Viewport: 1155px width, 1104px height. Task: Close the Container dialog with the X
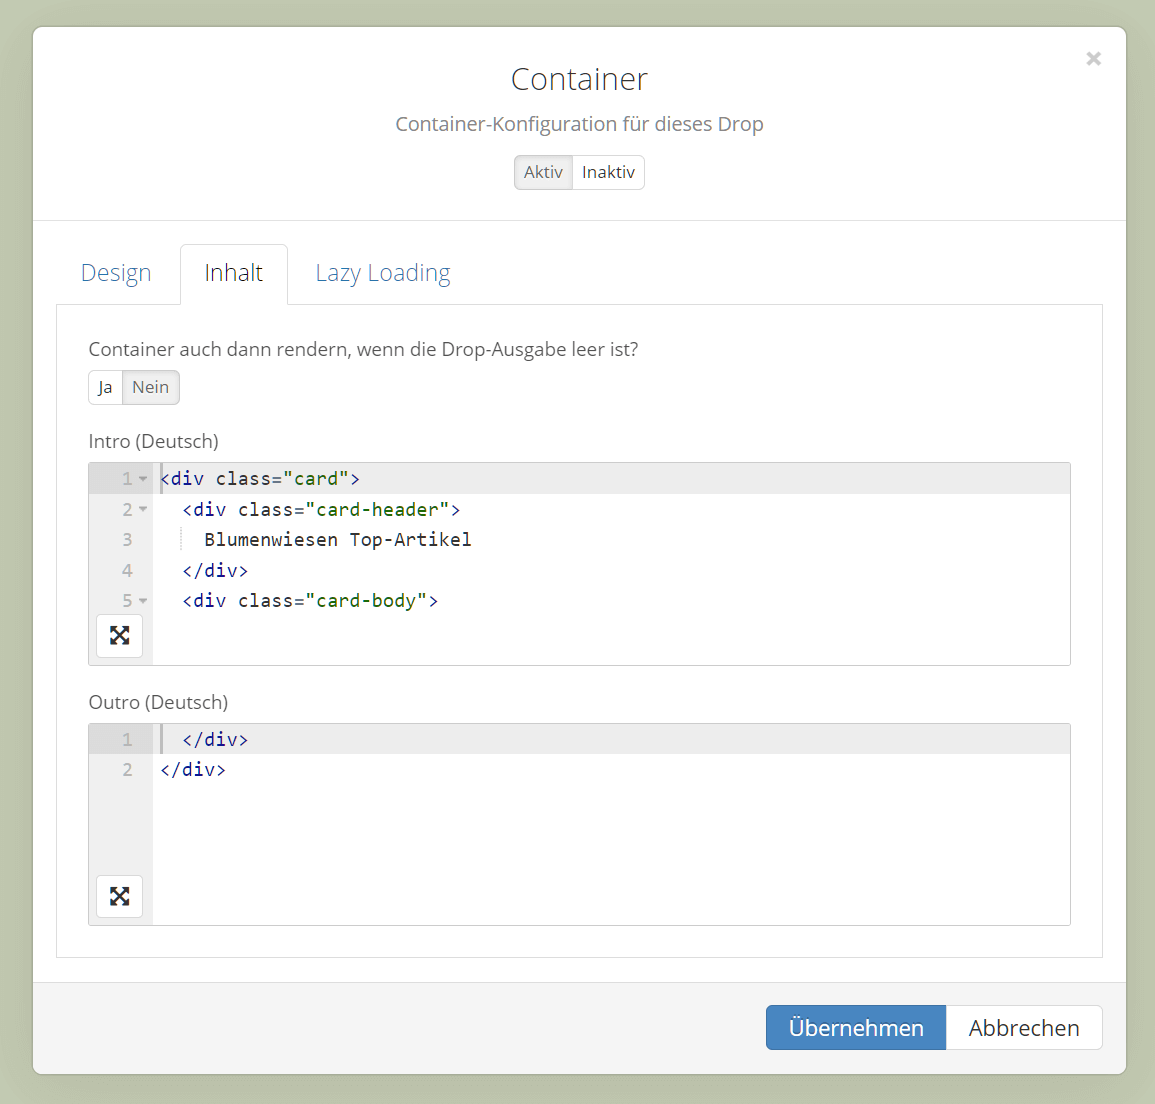pos(1093,59)
